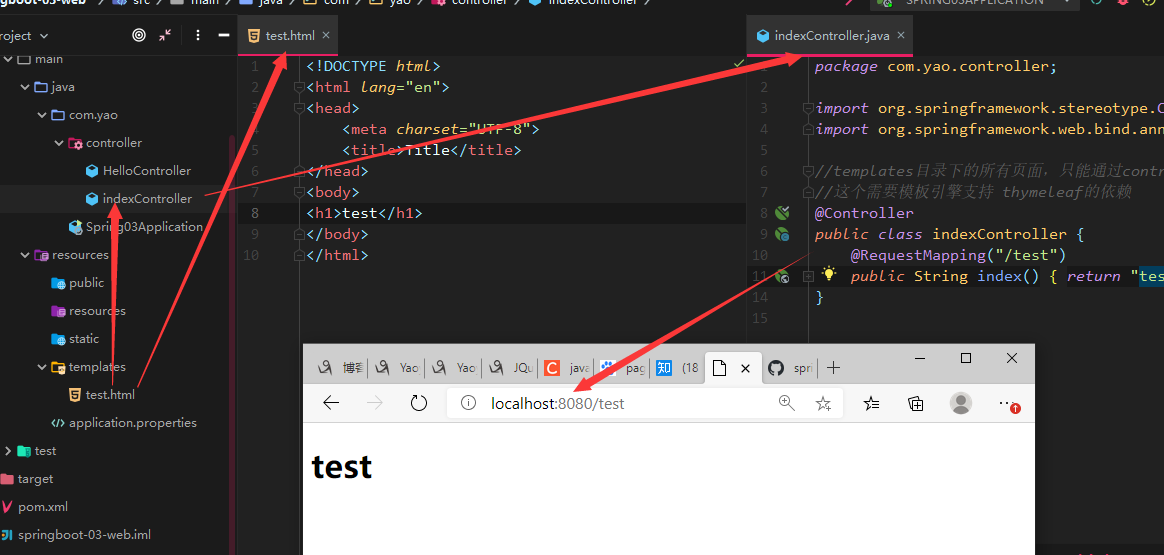Collapse the resources folder node
This screenshot has width=1164, height=555.
pos(25,254)
